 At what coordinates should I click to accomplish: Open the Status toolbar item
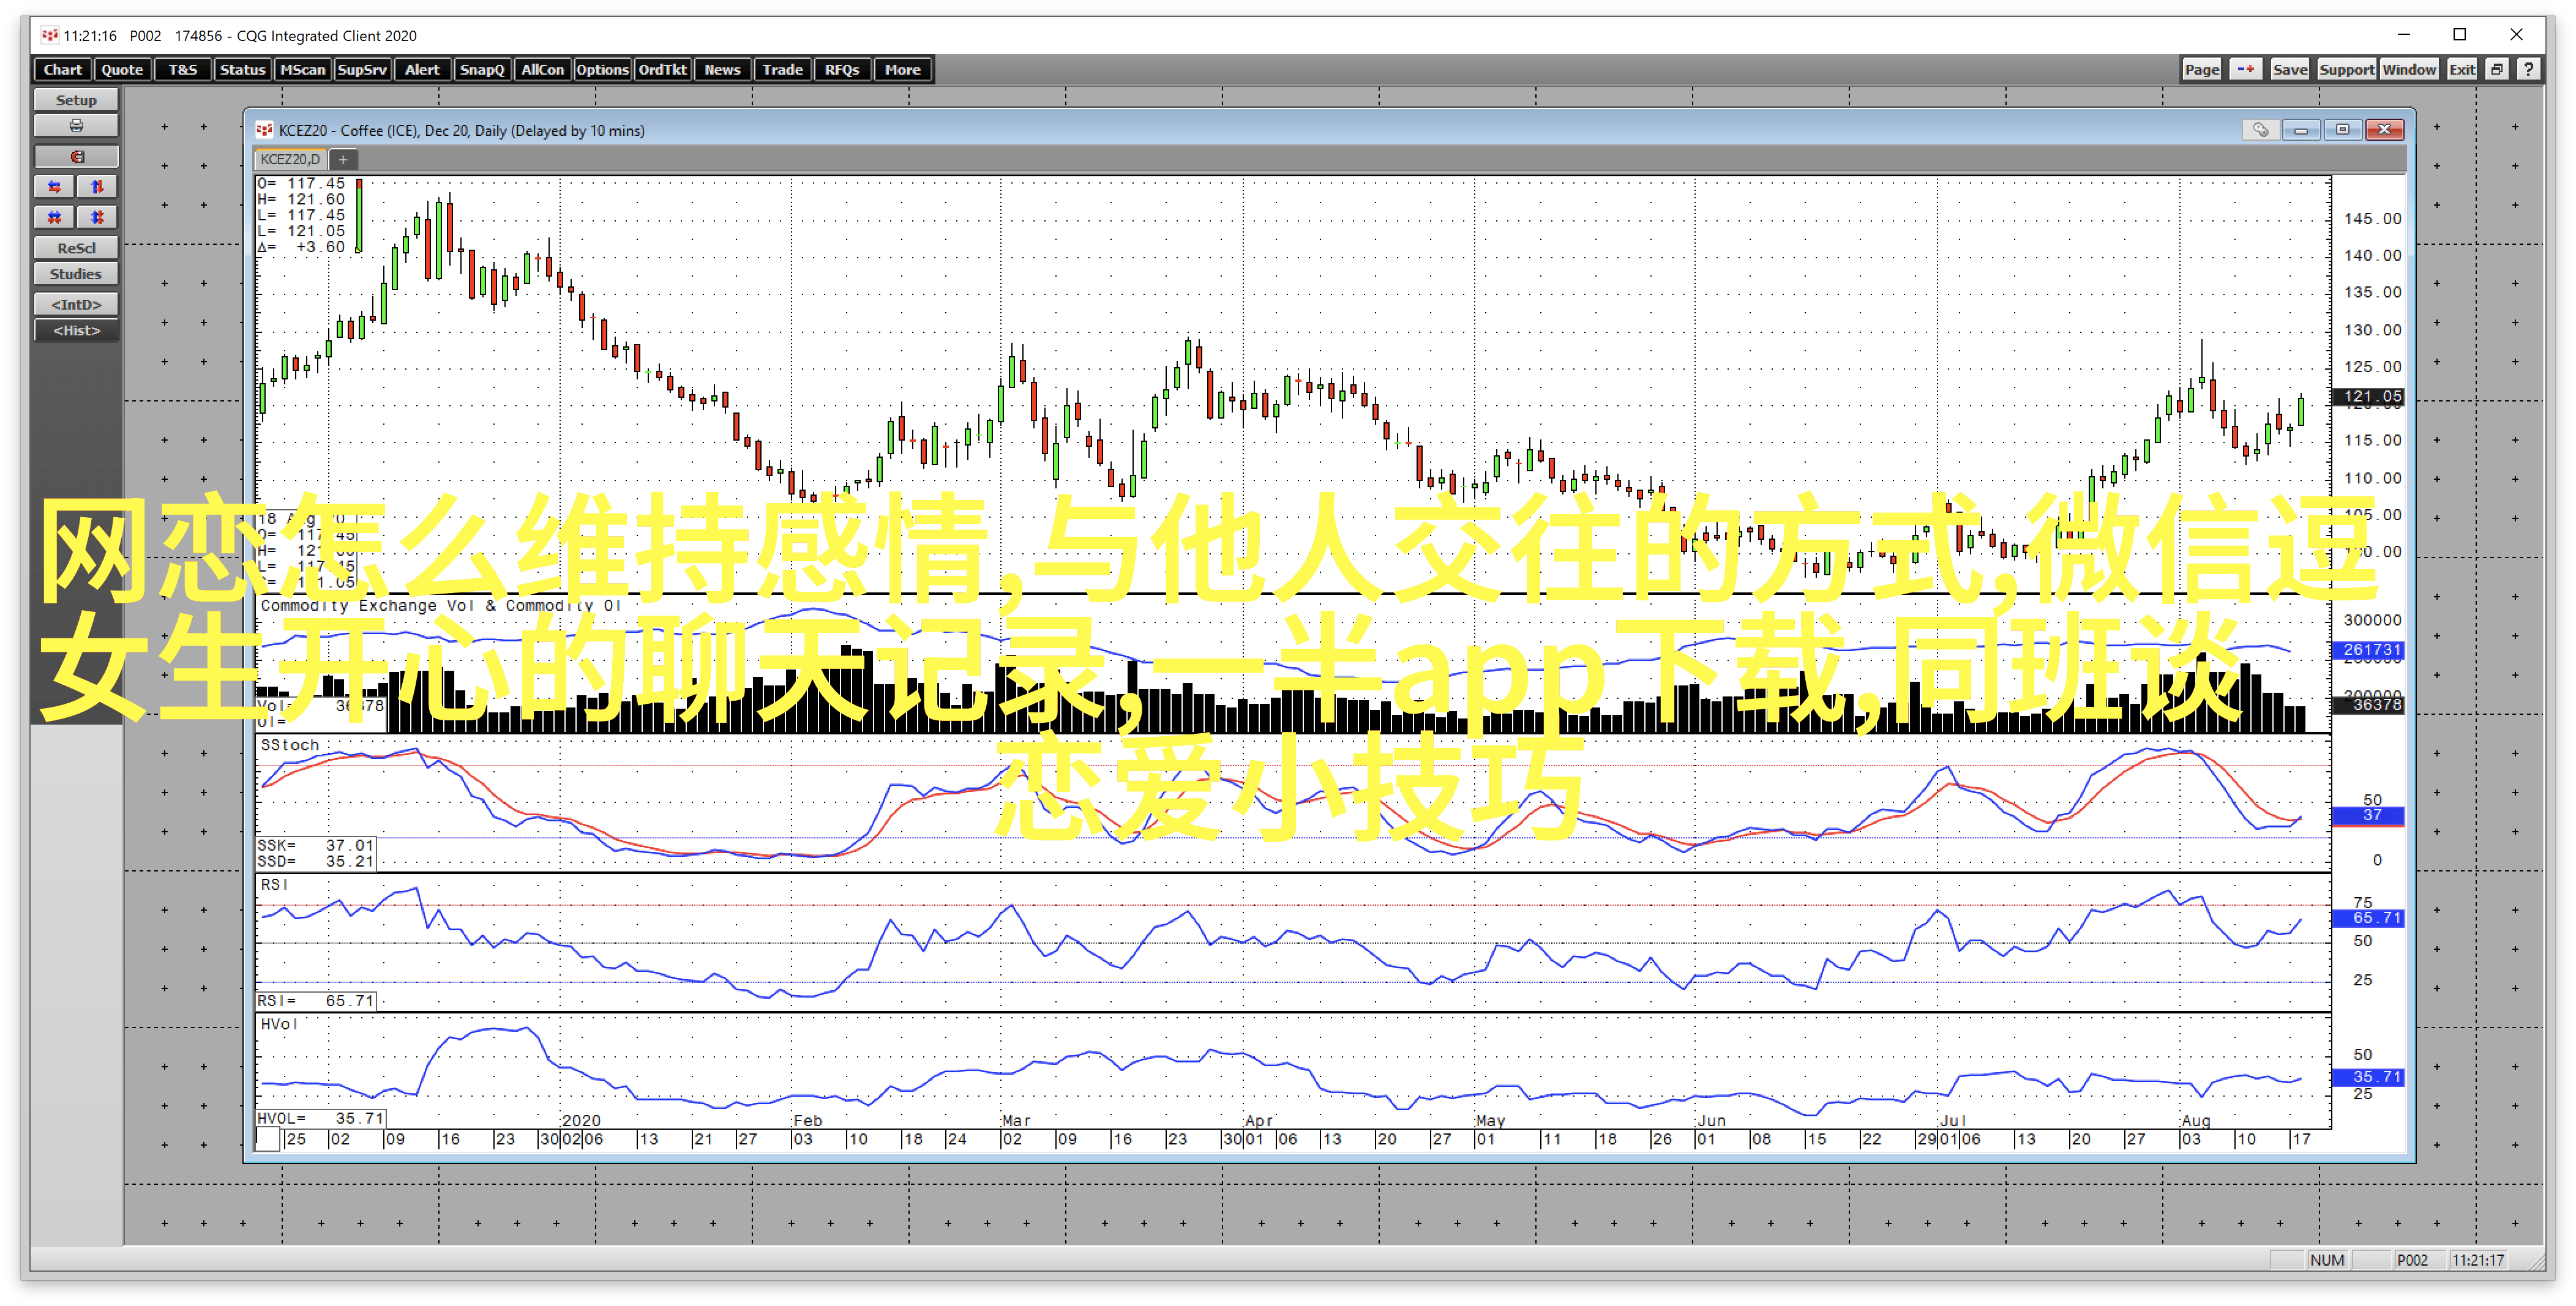pos(243,70)
